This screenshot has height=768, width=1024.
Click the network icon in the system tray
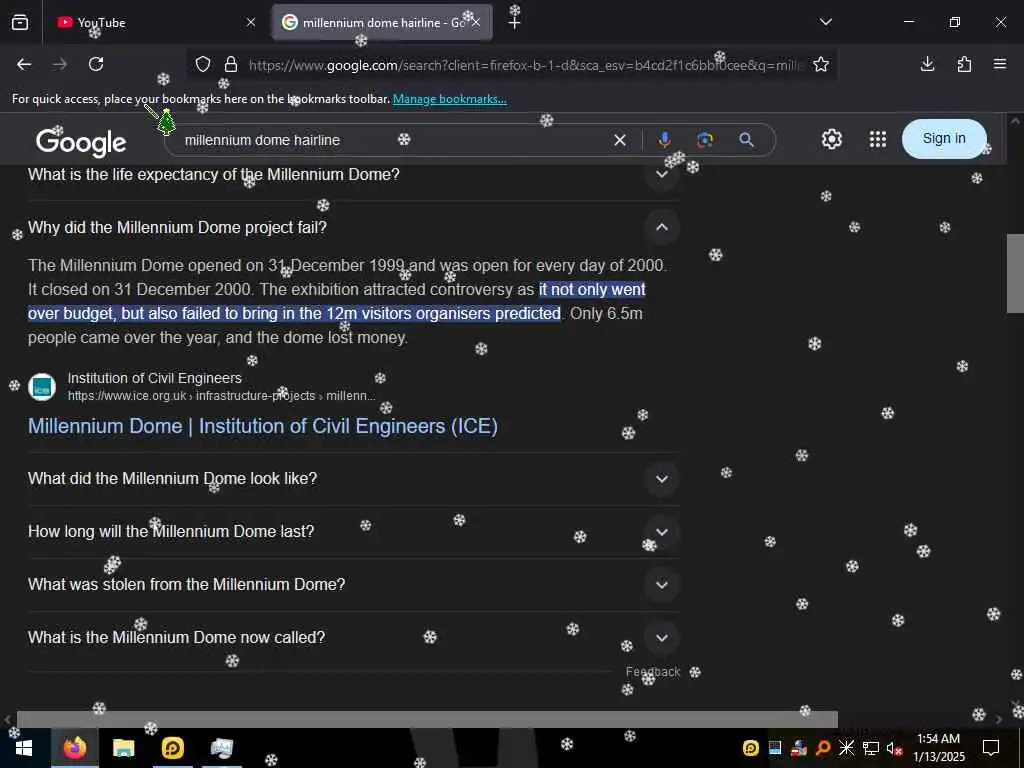point(871,748)
